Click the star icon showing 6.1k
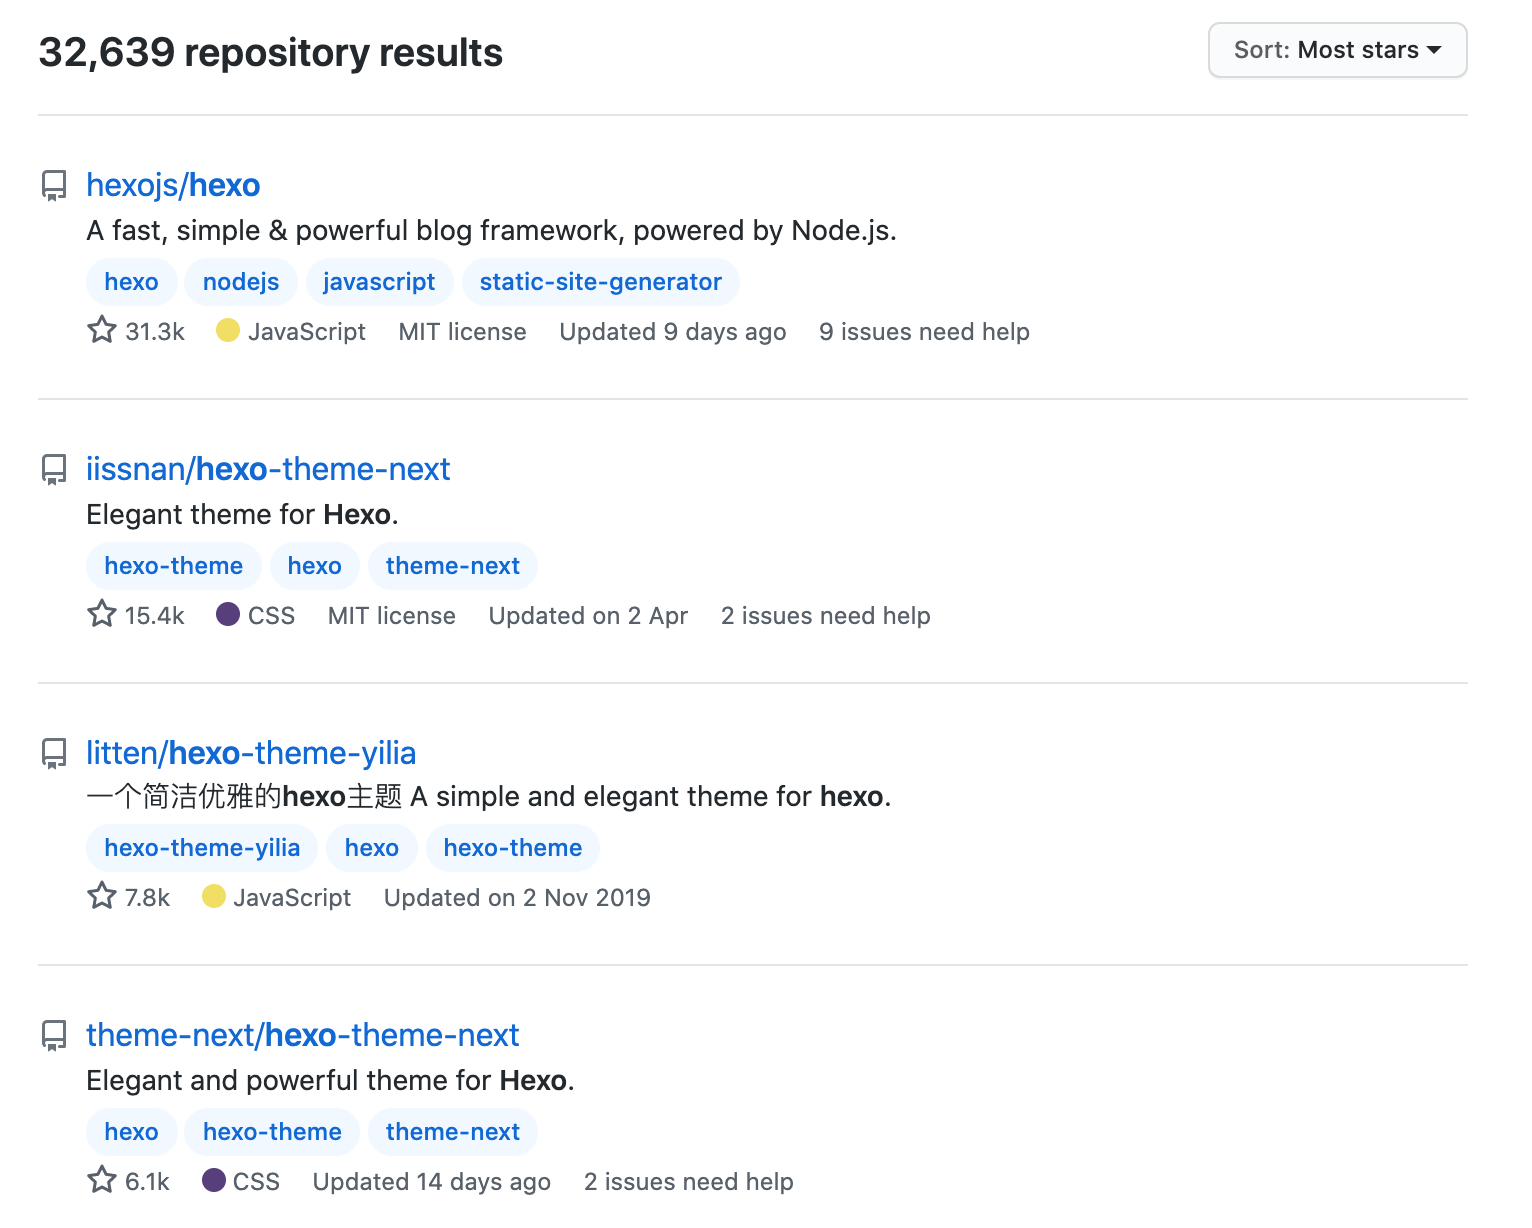 102,1180
